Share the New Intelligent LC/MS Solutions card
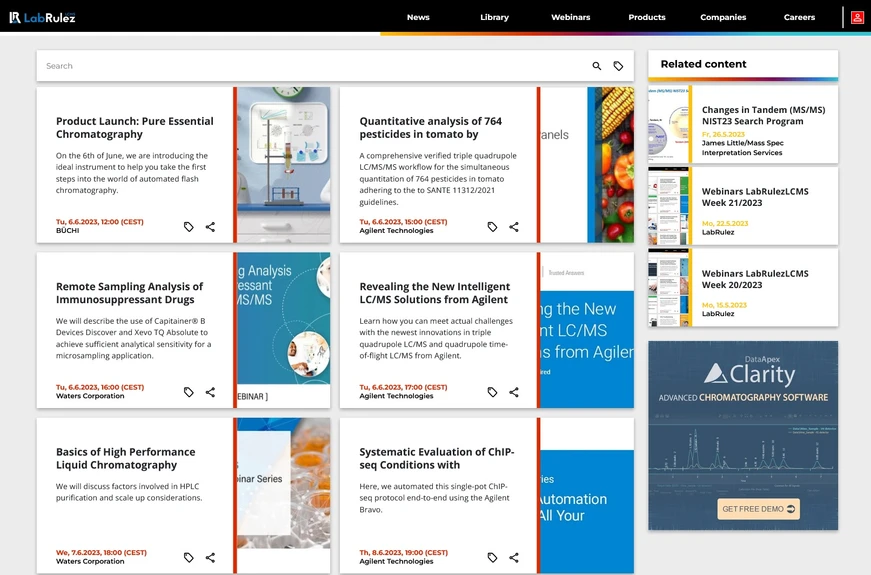The image size is (871, 575). pyautogui.click(x=514, y=392)
